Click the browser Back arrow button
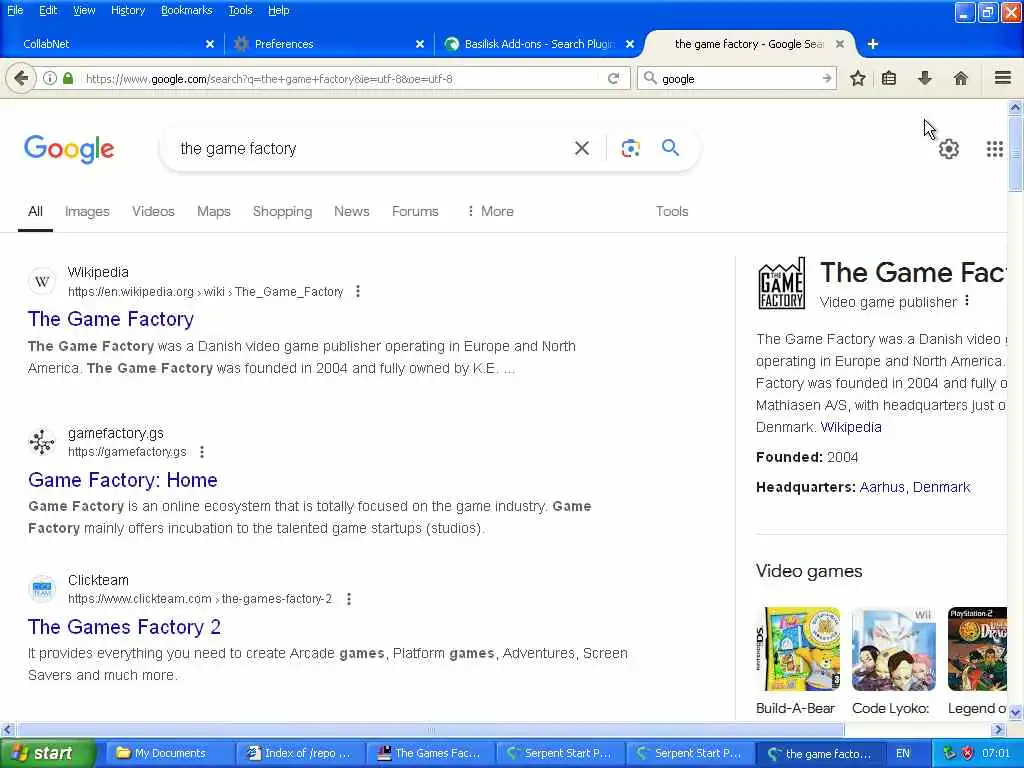 (x=20, y=78)
